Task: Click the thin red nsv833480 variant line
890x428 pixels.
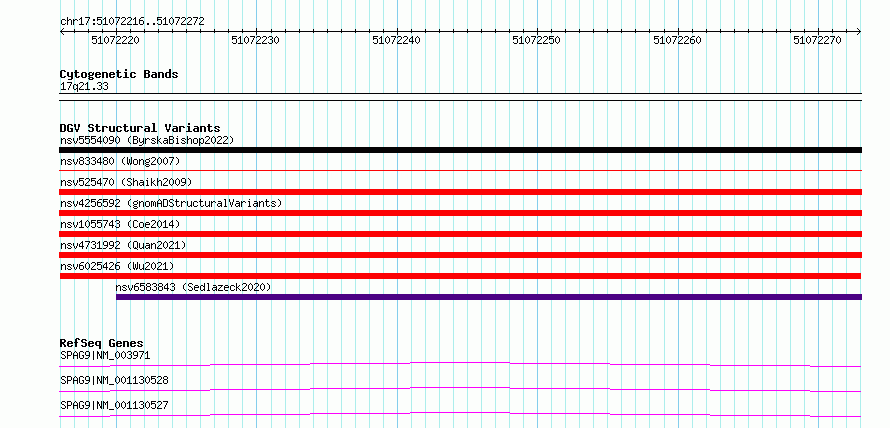Action: pos(460,170)
